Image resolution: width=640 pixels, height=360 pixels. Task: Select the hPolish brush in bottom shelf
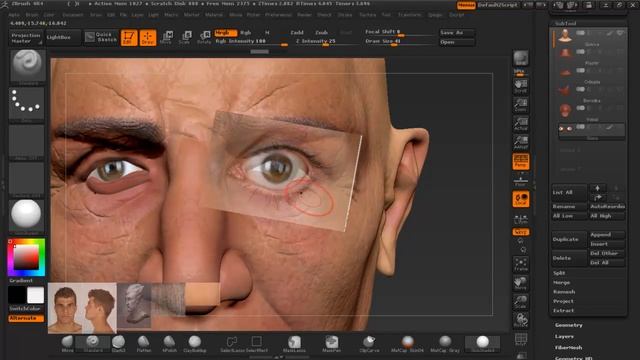(x=169, y=344)
